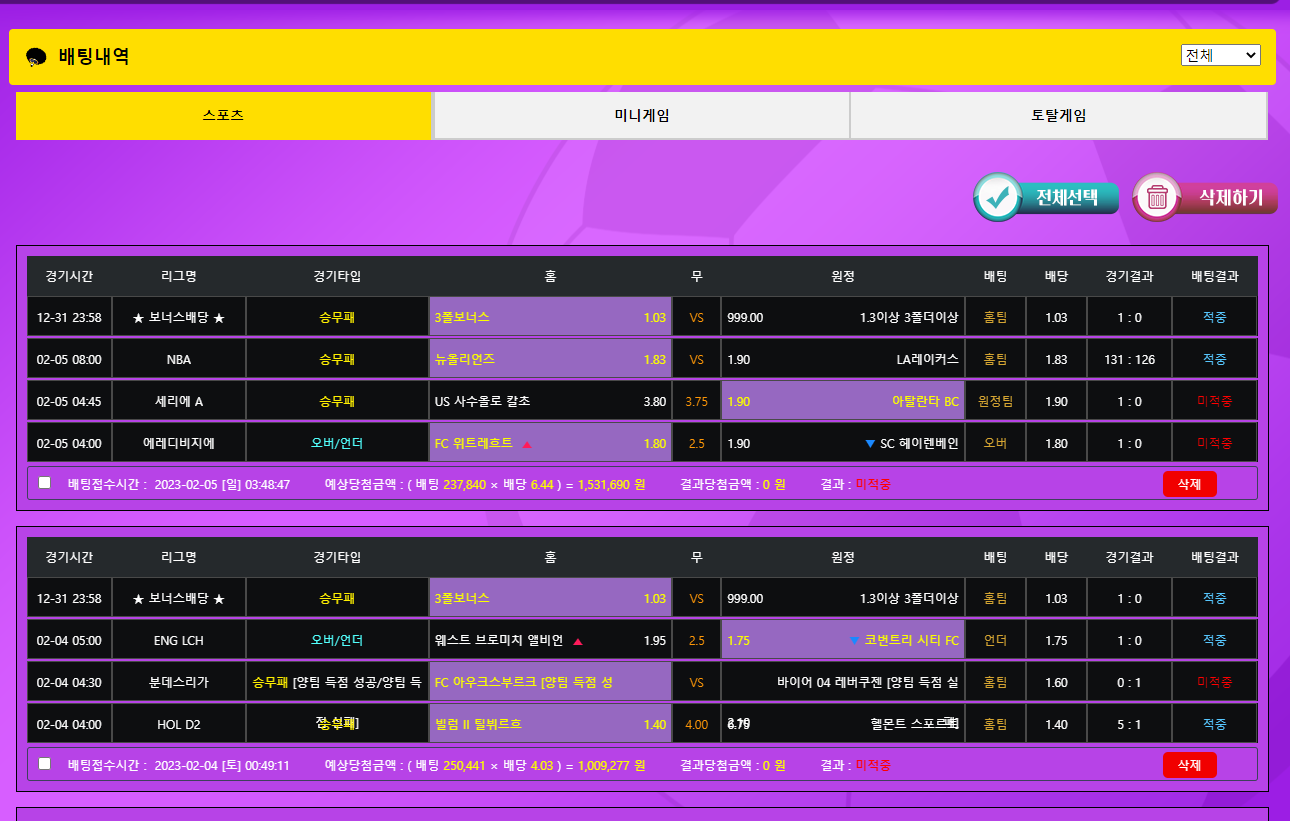Viewport: 1290px width, 821px height.
Task: Click the 빌럼 II 틸뷔르흐 home cell
Action: (550, 724)
